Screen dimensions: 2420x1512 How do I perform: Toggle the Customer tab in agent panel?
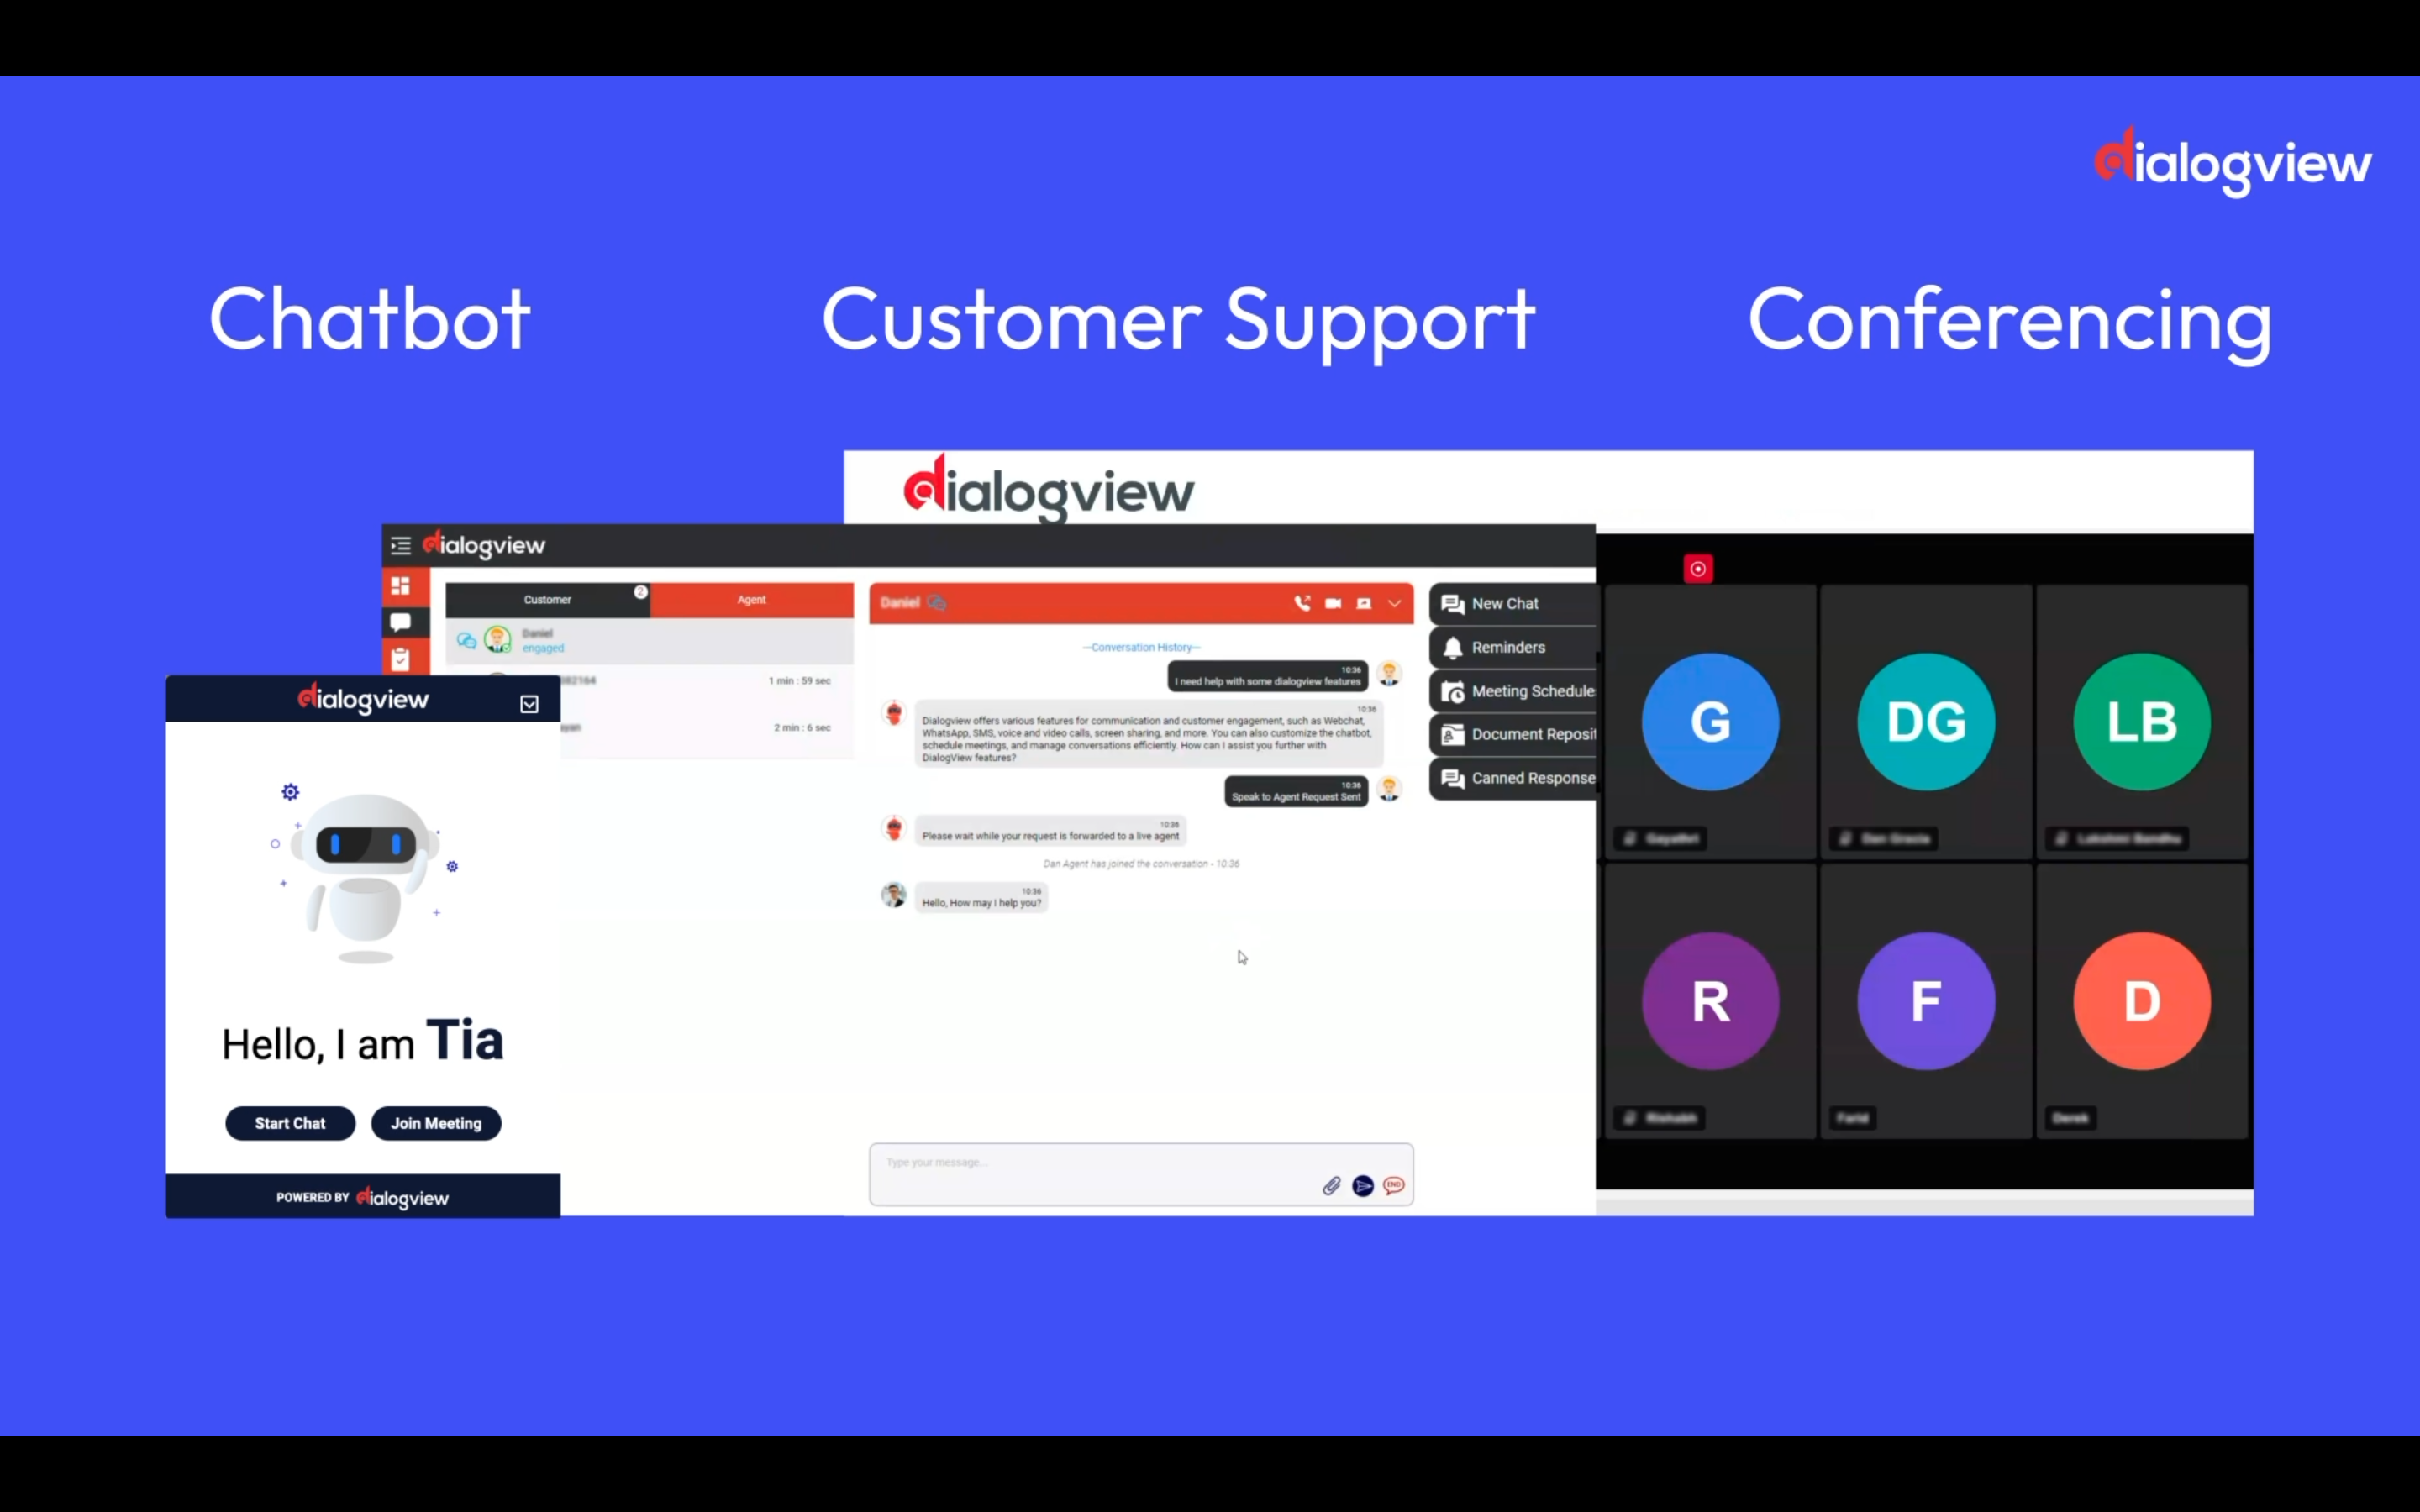point(547,599)
